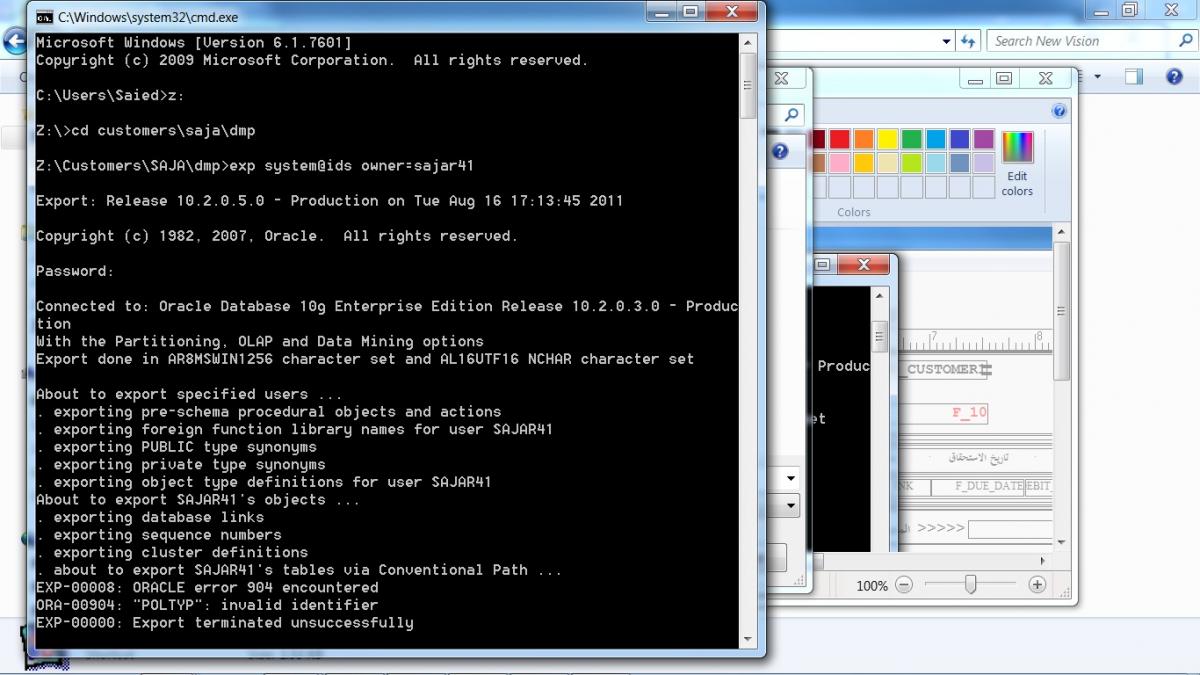The width and height of the screenshot is (1200, 675).
Task: Open Explorer help question mark icon
Action: point(1174,77)
